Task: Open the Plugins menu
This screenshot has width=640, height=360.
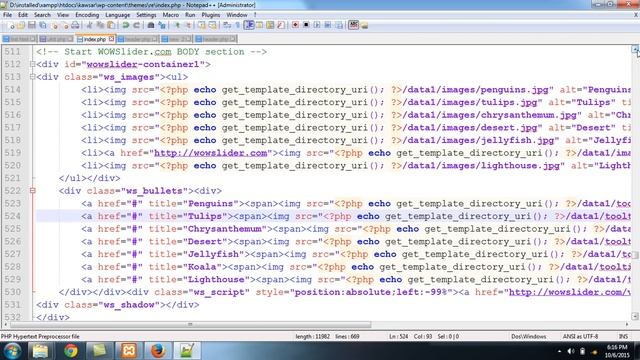Action: (211, 15)
